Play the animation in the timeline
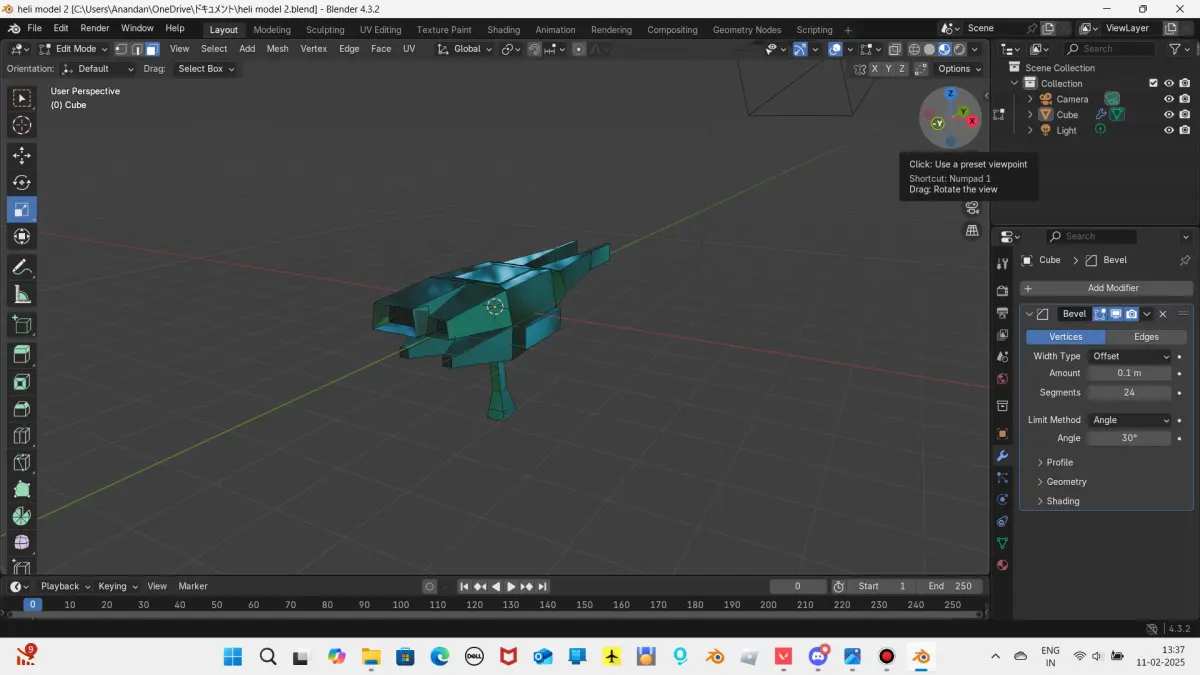This screenshot has height=675, width=1200. pyautogui.click(x=511, y=587)
